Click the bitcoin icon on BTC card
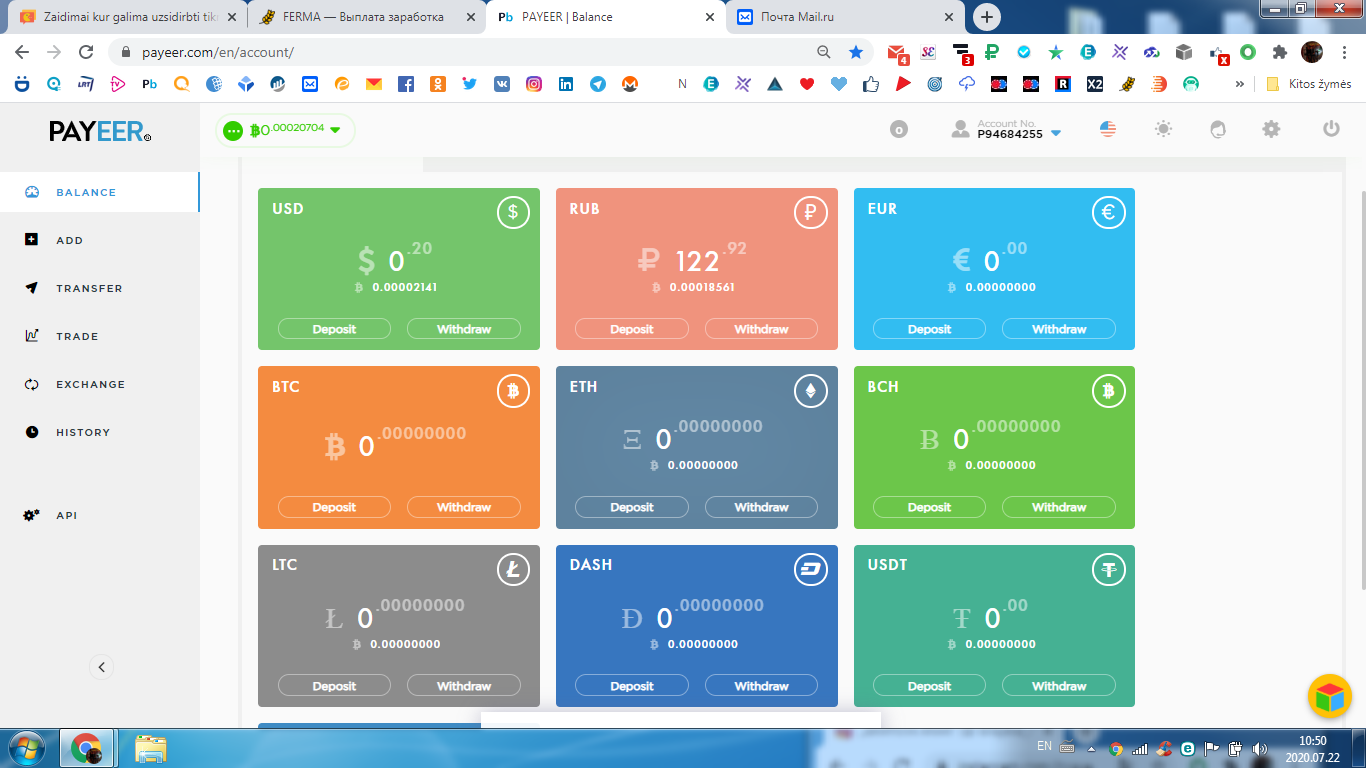This screenshot has height=768, width=1366. tap(513, 391)
